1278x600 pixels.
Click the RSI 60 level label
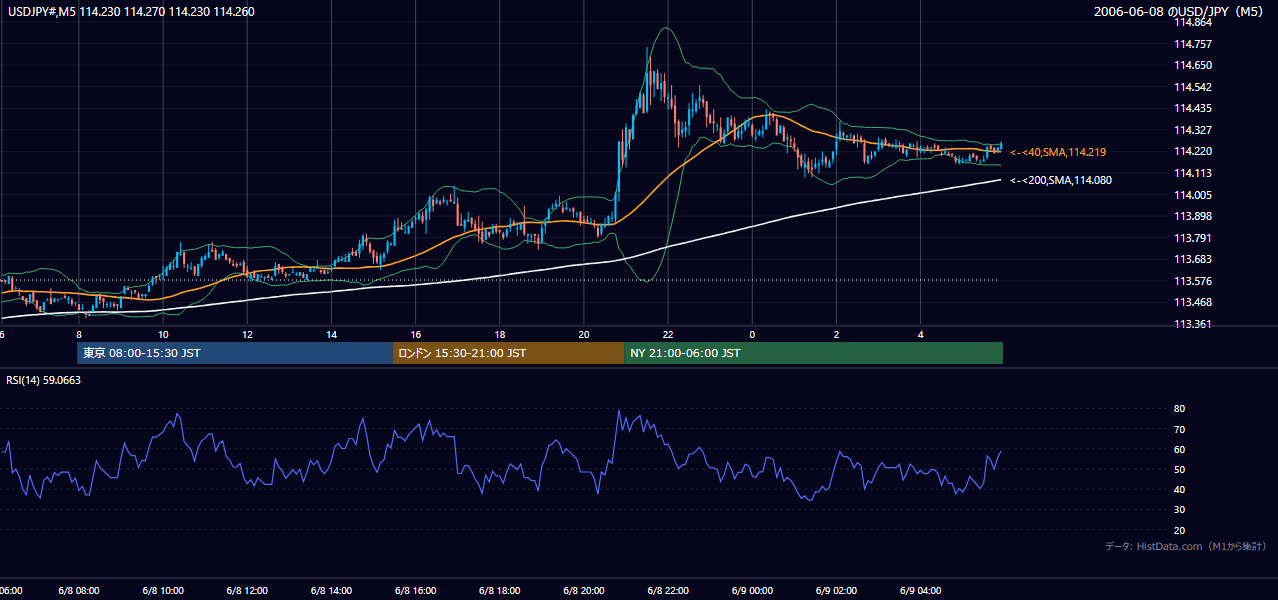pos(1179,449)
